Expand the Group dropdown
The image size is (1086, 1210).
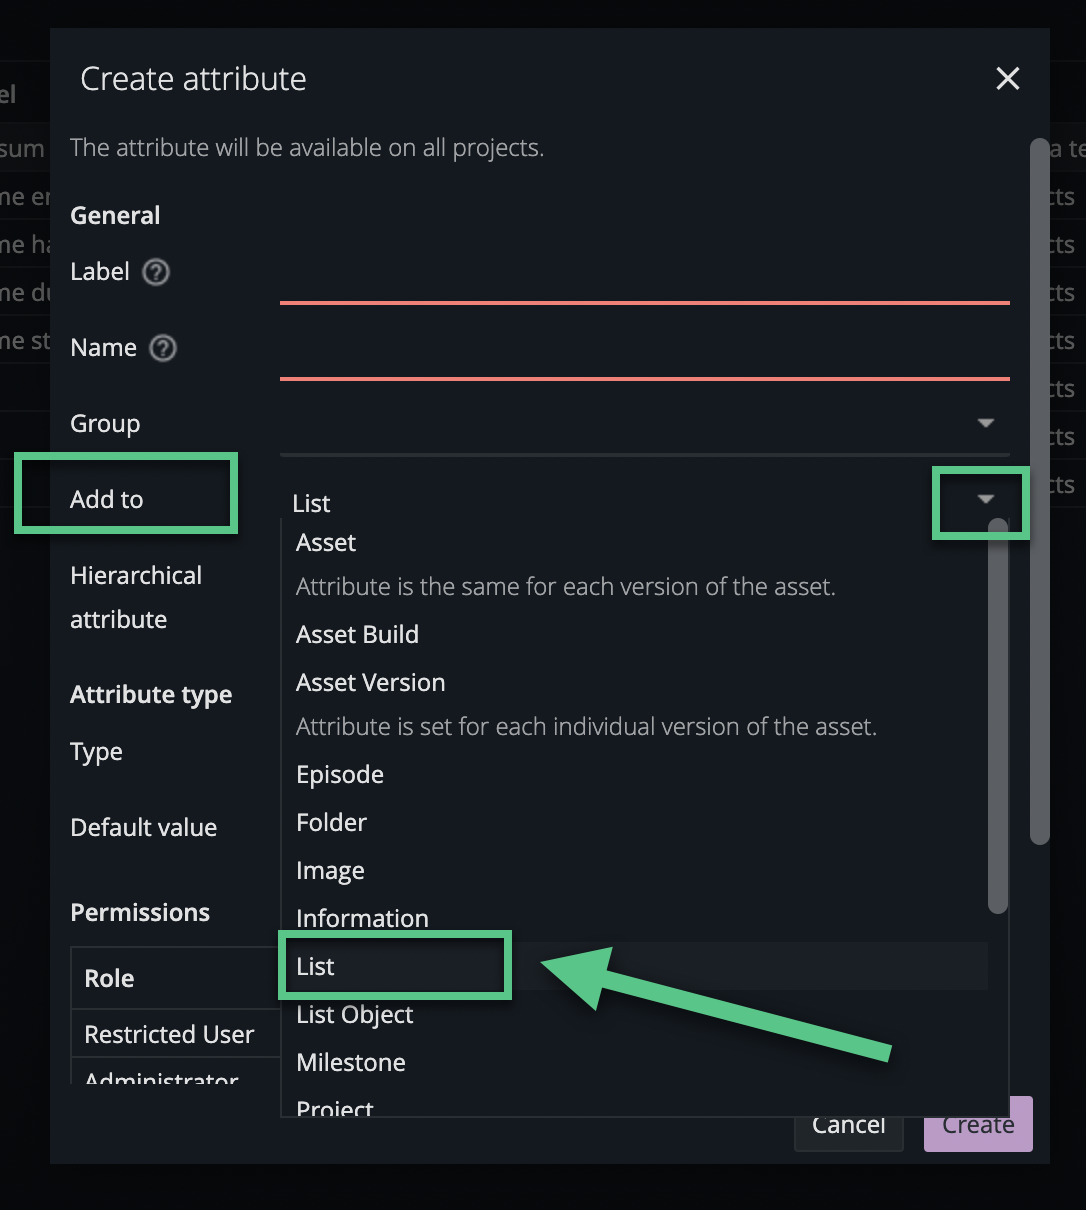[x=986, y=423]
